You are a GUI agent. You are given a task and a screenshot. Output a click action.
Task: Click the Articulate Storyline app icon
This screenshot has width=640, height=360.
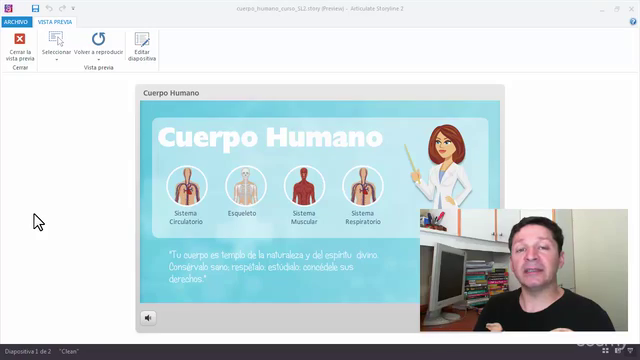click(8, 8)
